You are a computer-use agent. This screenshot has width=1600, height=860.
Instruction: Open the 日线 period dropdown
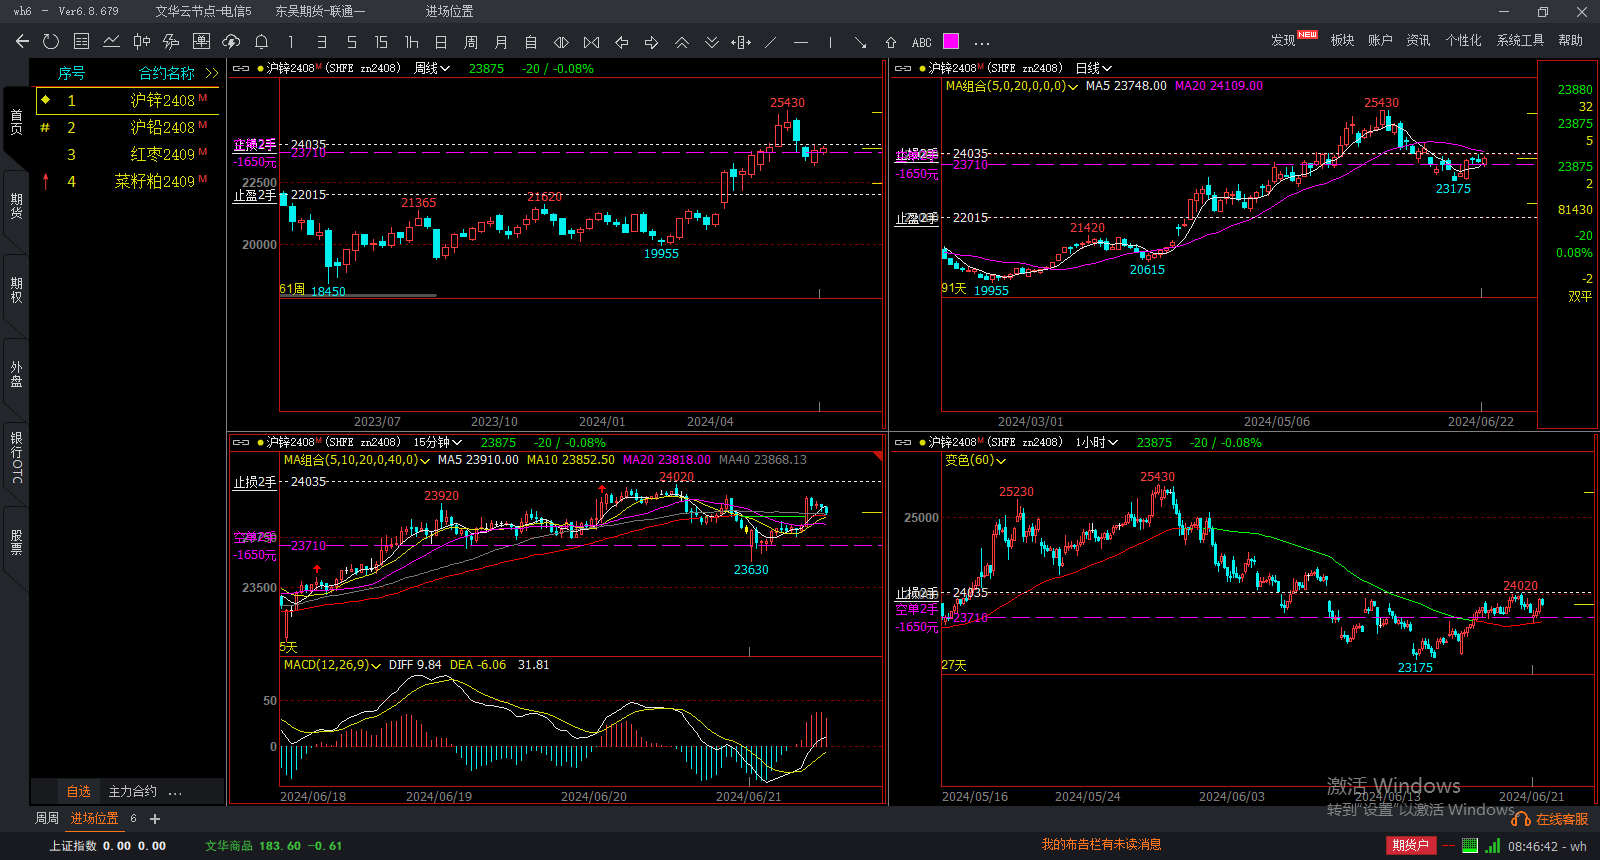[x=1094, y=68]
